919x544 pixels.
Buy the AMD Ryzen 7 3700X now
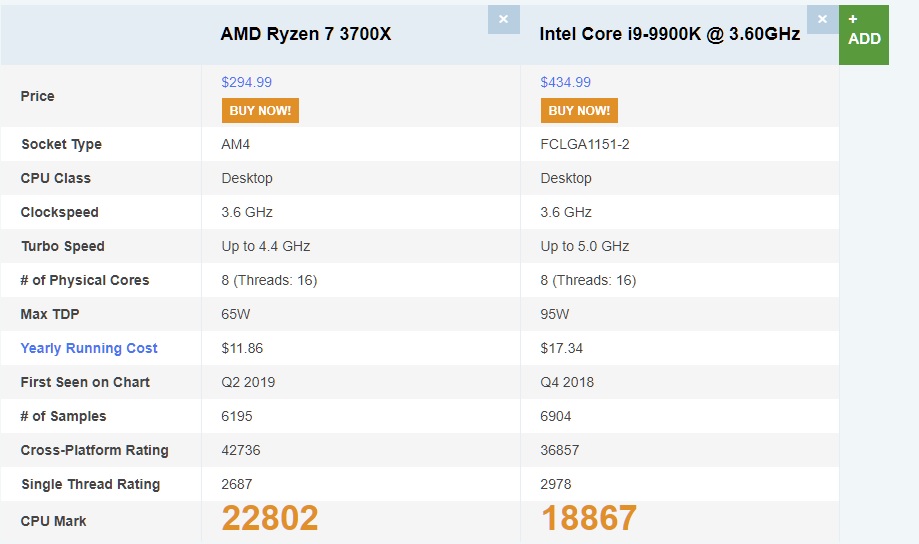260,110
